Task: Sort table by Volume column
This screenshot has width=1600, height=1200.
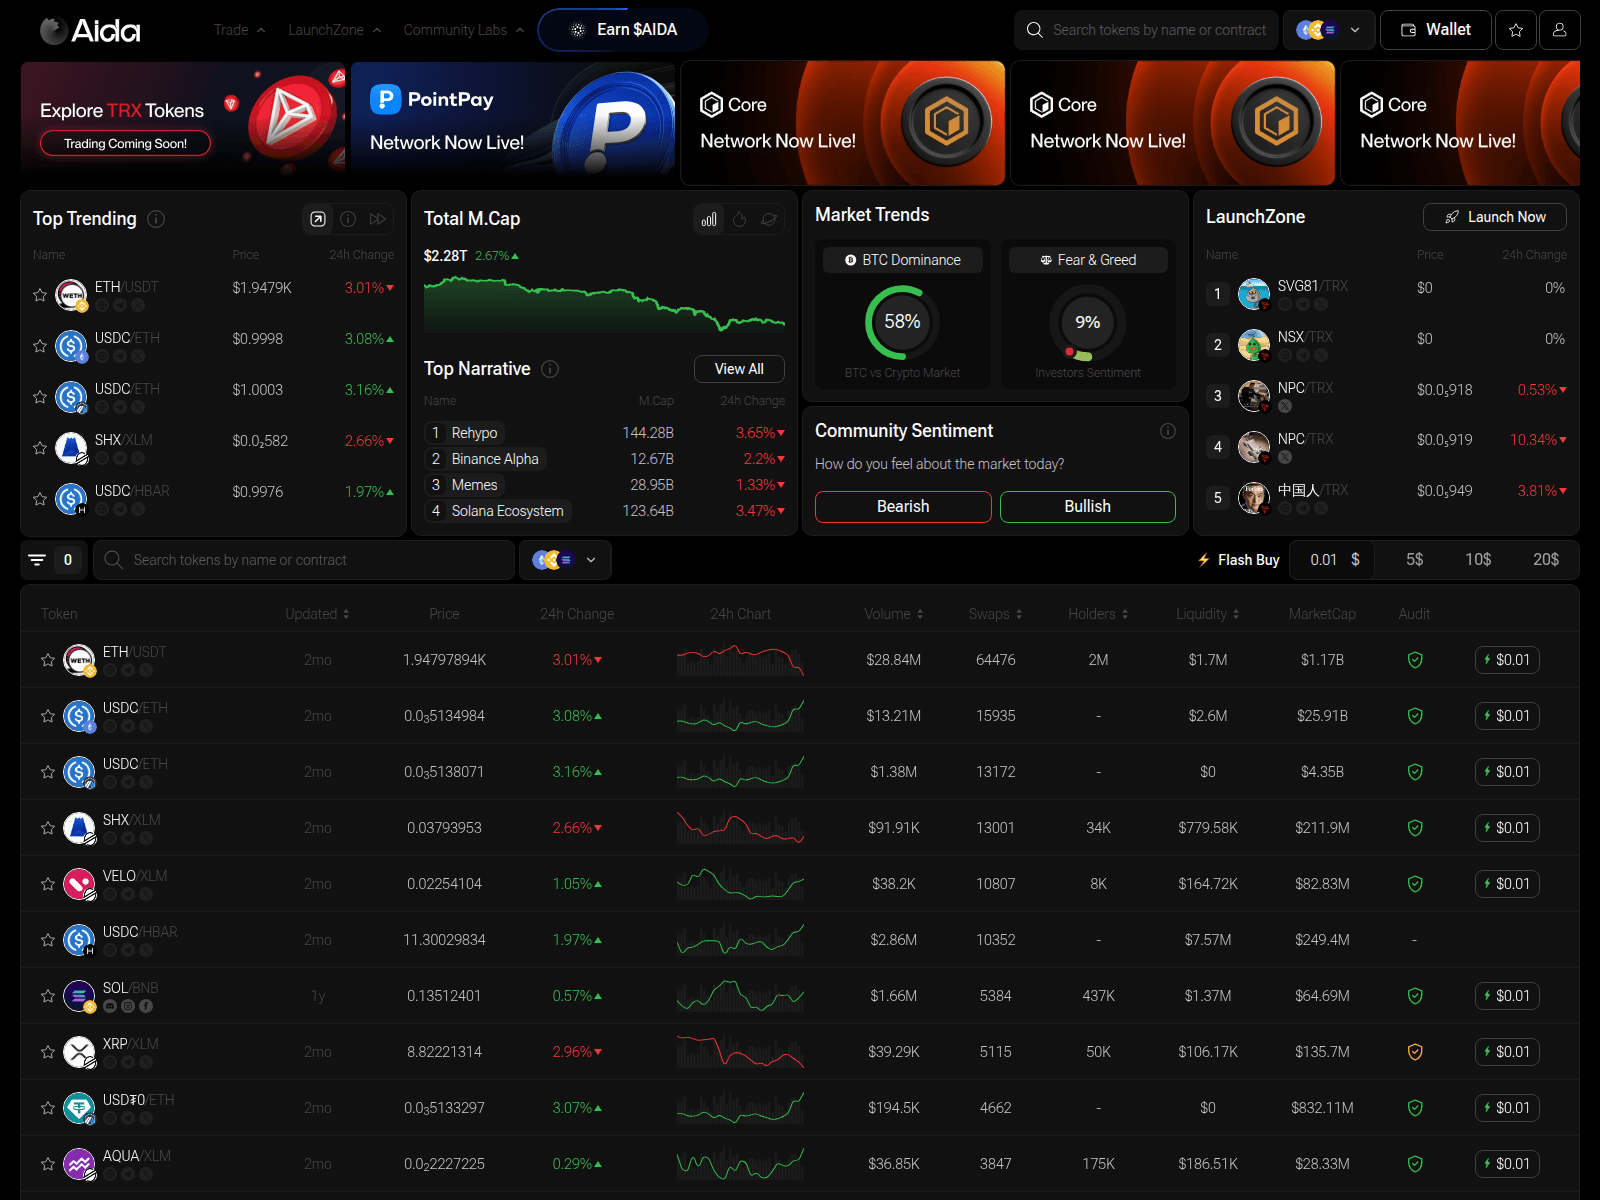Action: tap(894, 614)
